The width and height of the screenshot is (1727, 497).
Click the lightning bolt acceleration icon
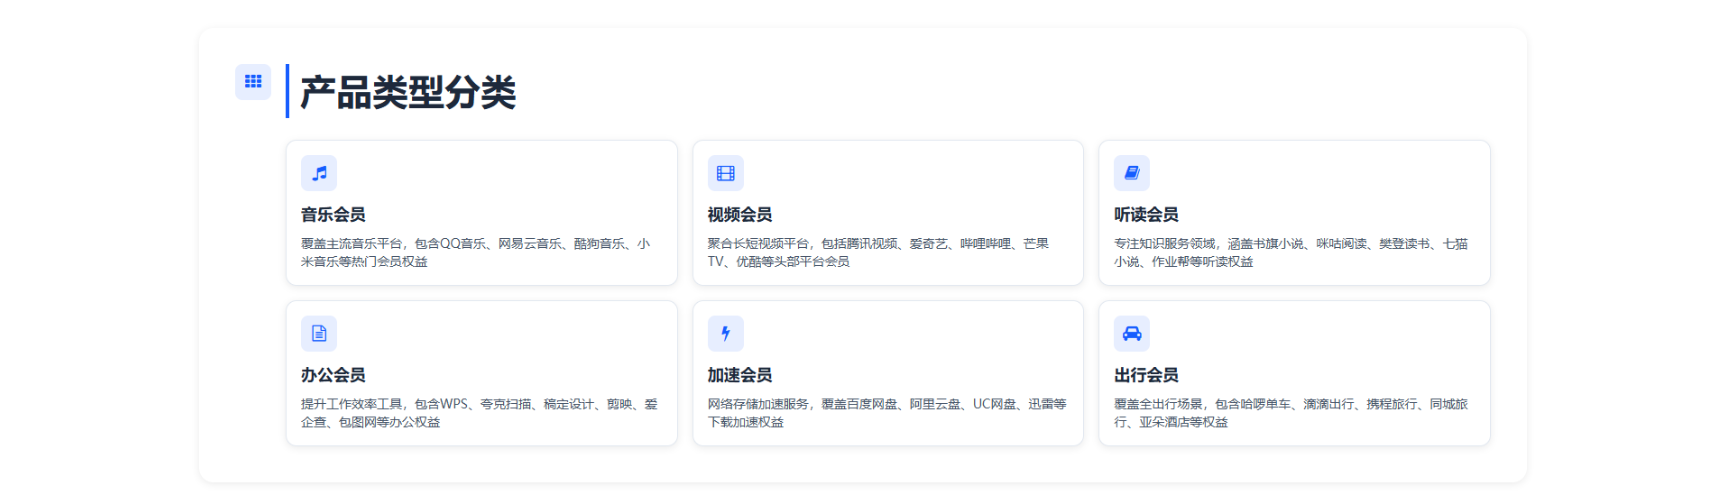[x=725, y=333]
